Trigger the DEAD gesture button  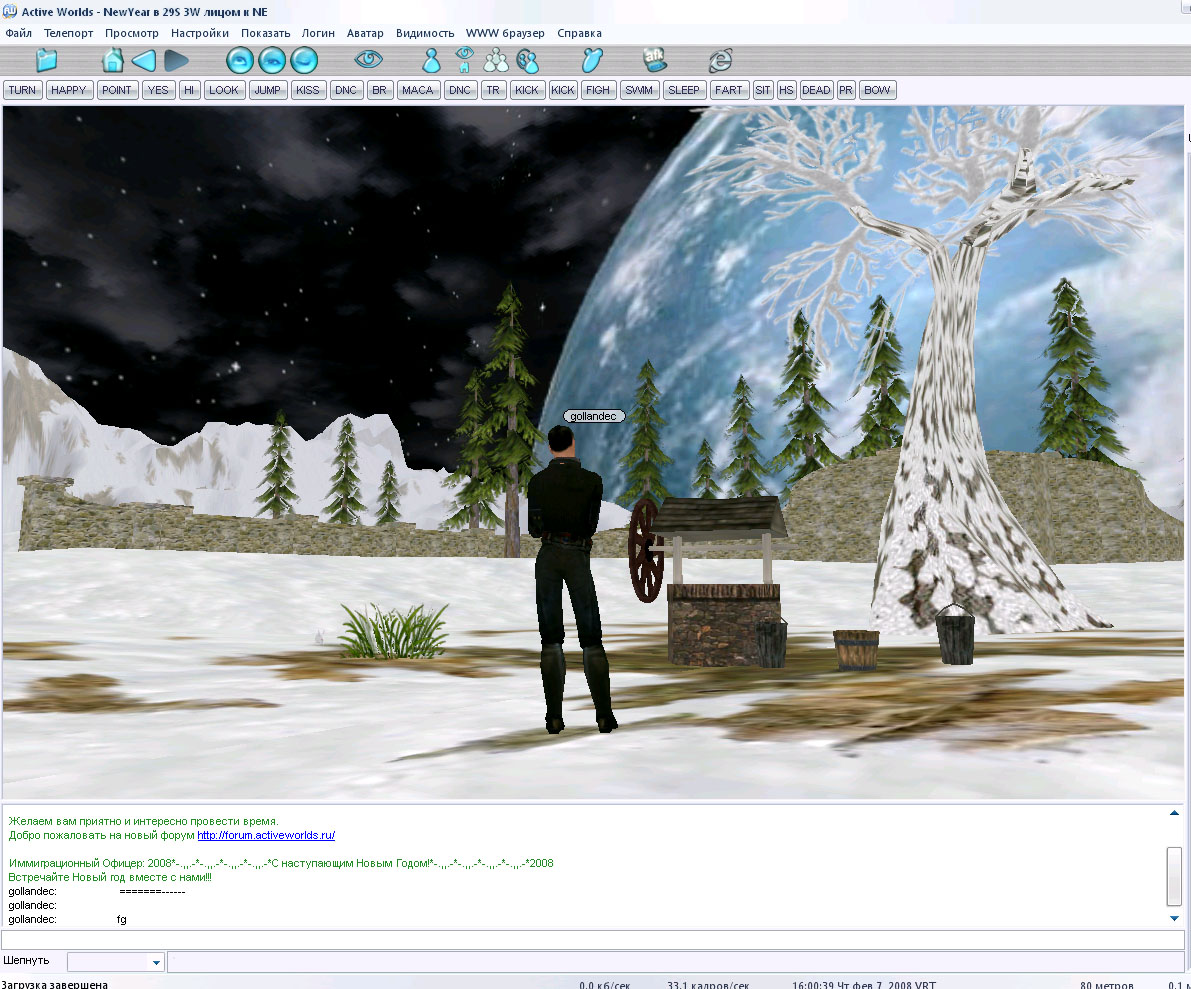816,90
